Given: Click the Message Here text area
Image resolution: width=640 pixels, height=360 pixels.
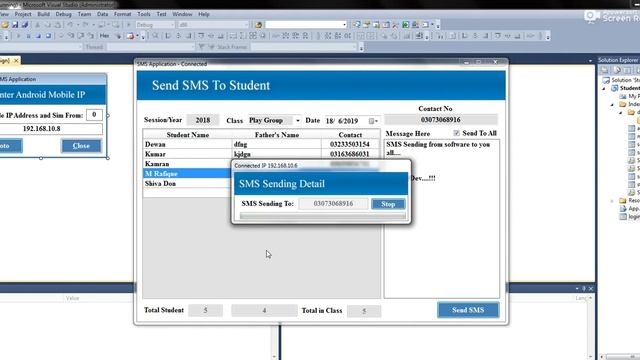Looking at the screenshot, I should coord(442,218).
